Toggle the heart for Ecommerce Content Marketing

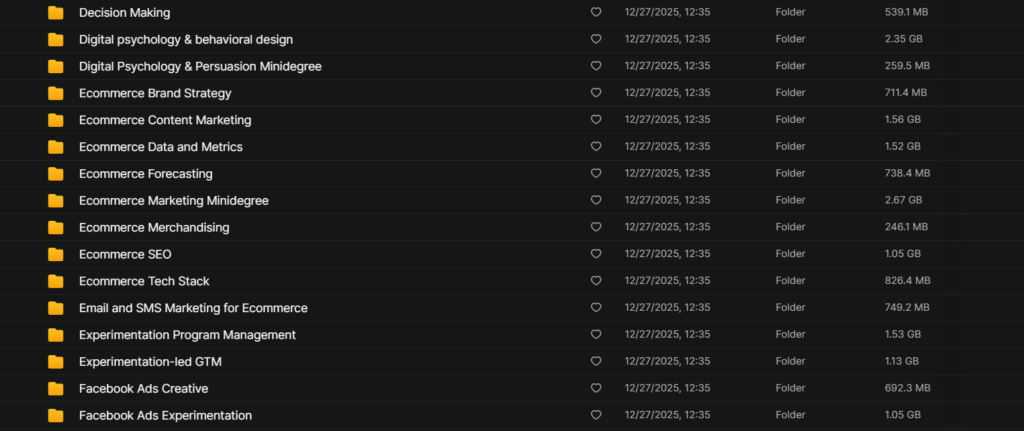click(596, 120)
